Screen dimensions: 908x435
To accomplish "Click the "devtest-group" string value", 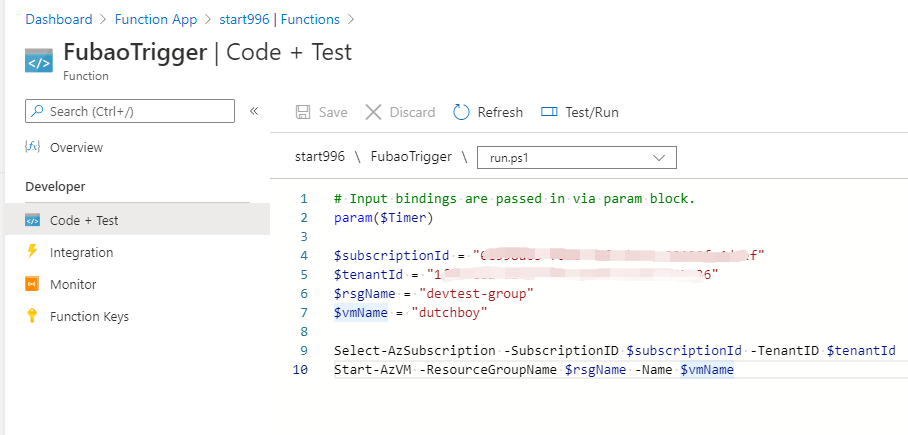I will click(476, 294).
